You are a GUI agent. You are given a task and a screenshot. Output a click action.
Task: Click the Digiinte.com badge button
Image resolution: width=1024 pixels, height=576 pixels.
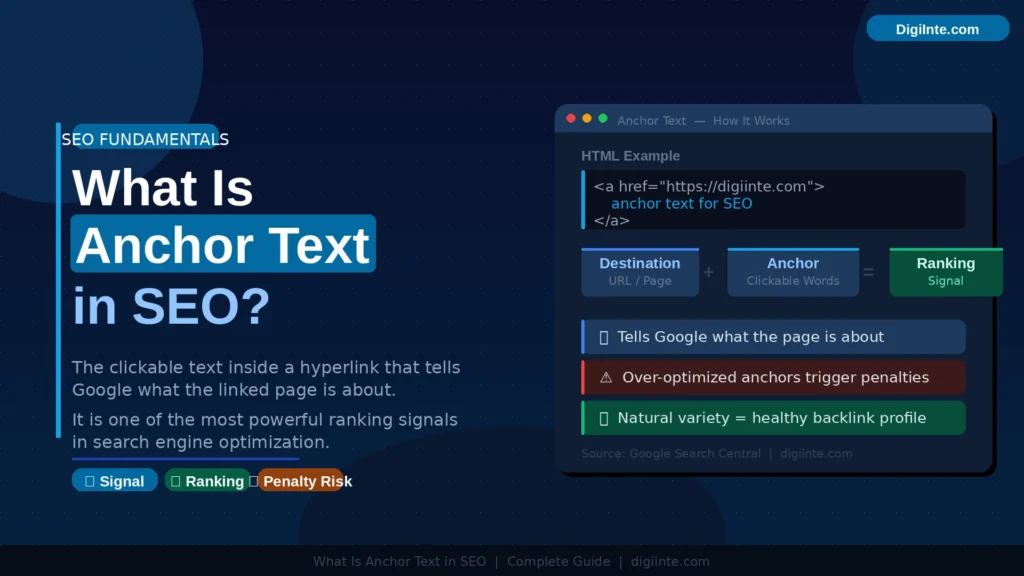point(937,29)
